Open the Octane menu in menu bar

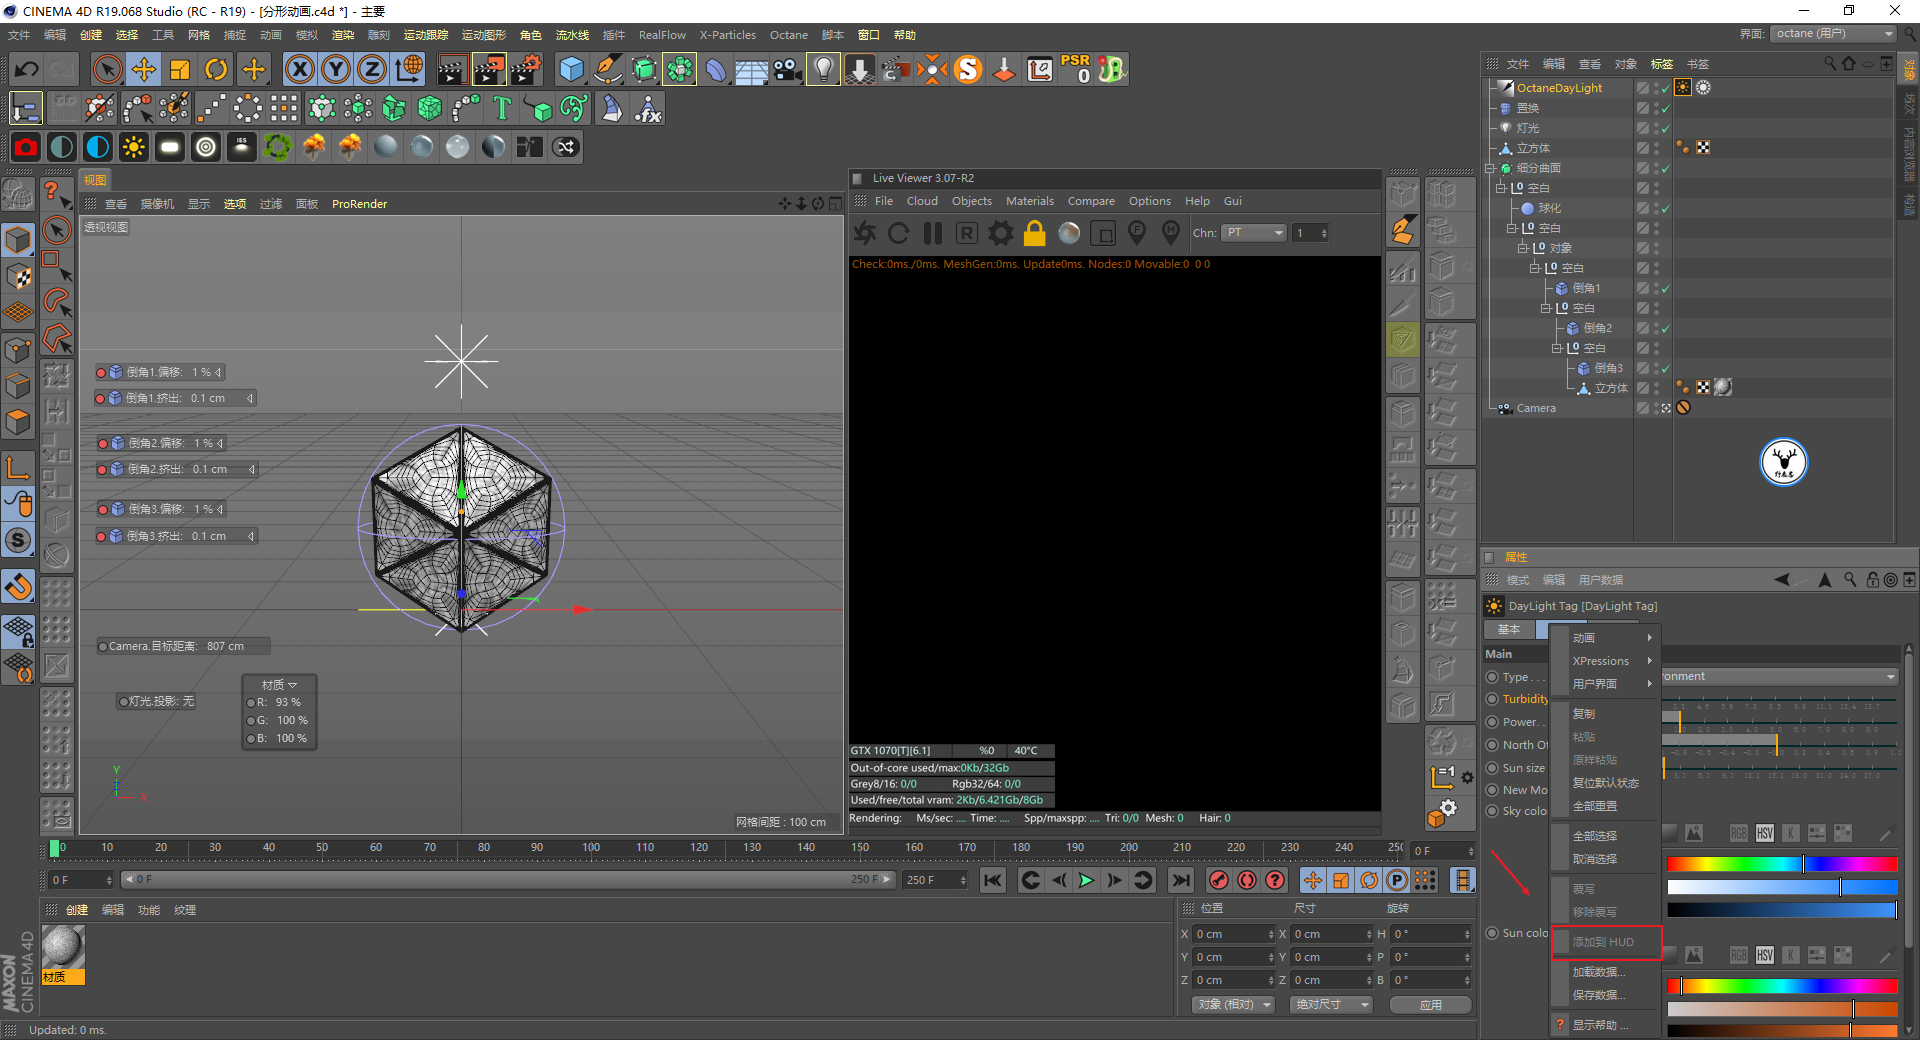pos(788,35)
